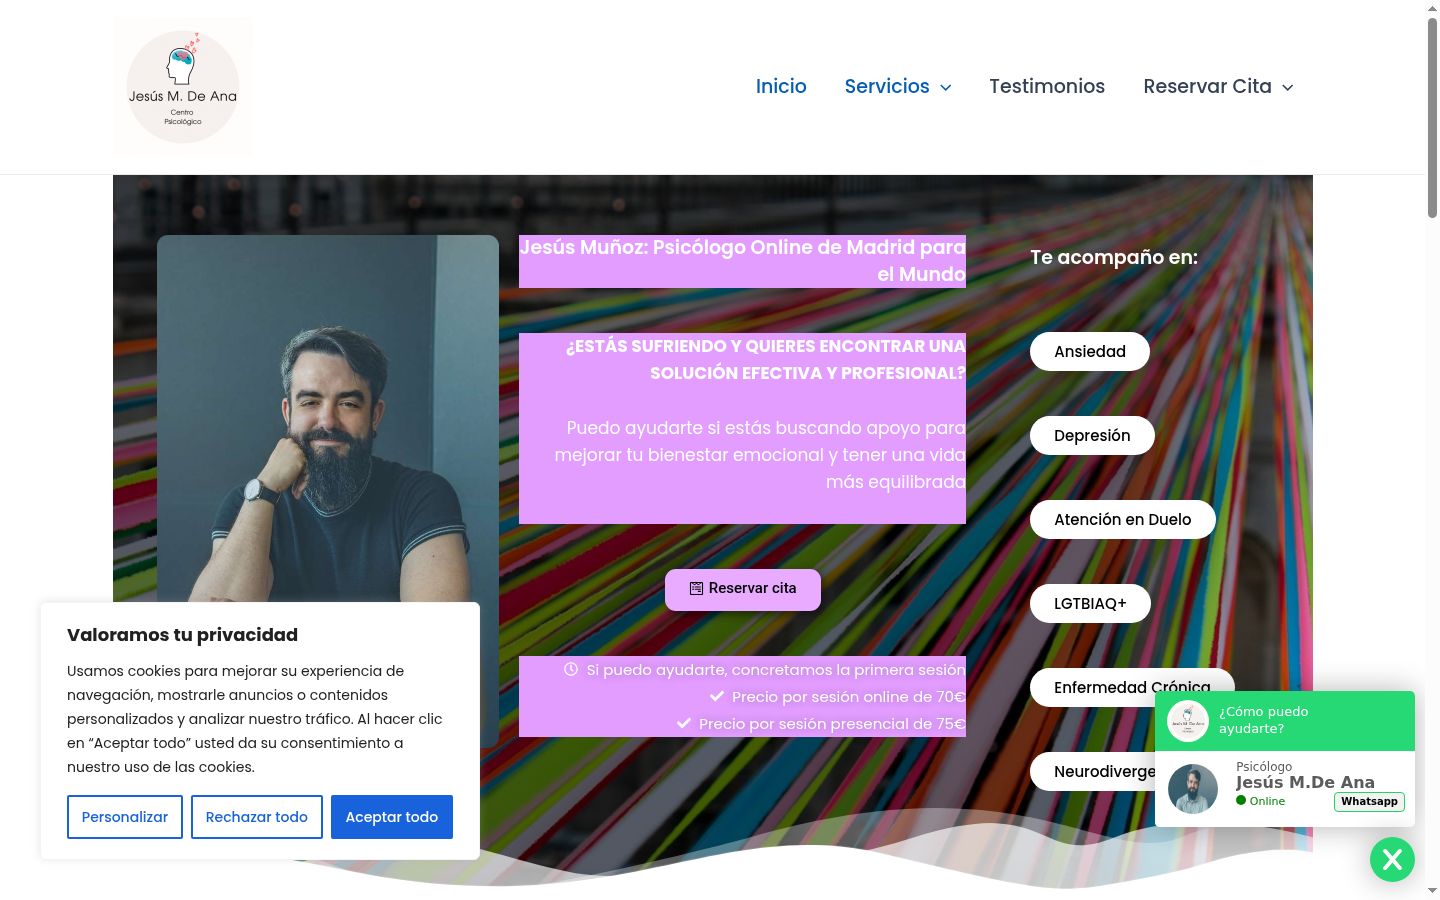
Task: Expand the Servicios dropdown chevron
Action: point(946,88)
